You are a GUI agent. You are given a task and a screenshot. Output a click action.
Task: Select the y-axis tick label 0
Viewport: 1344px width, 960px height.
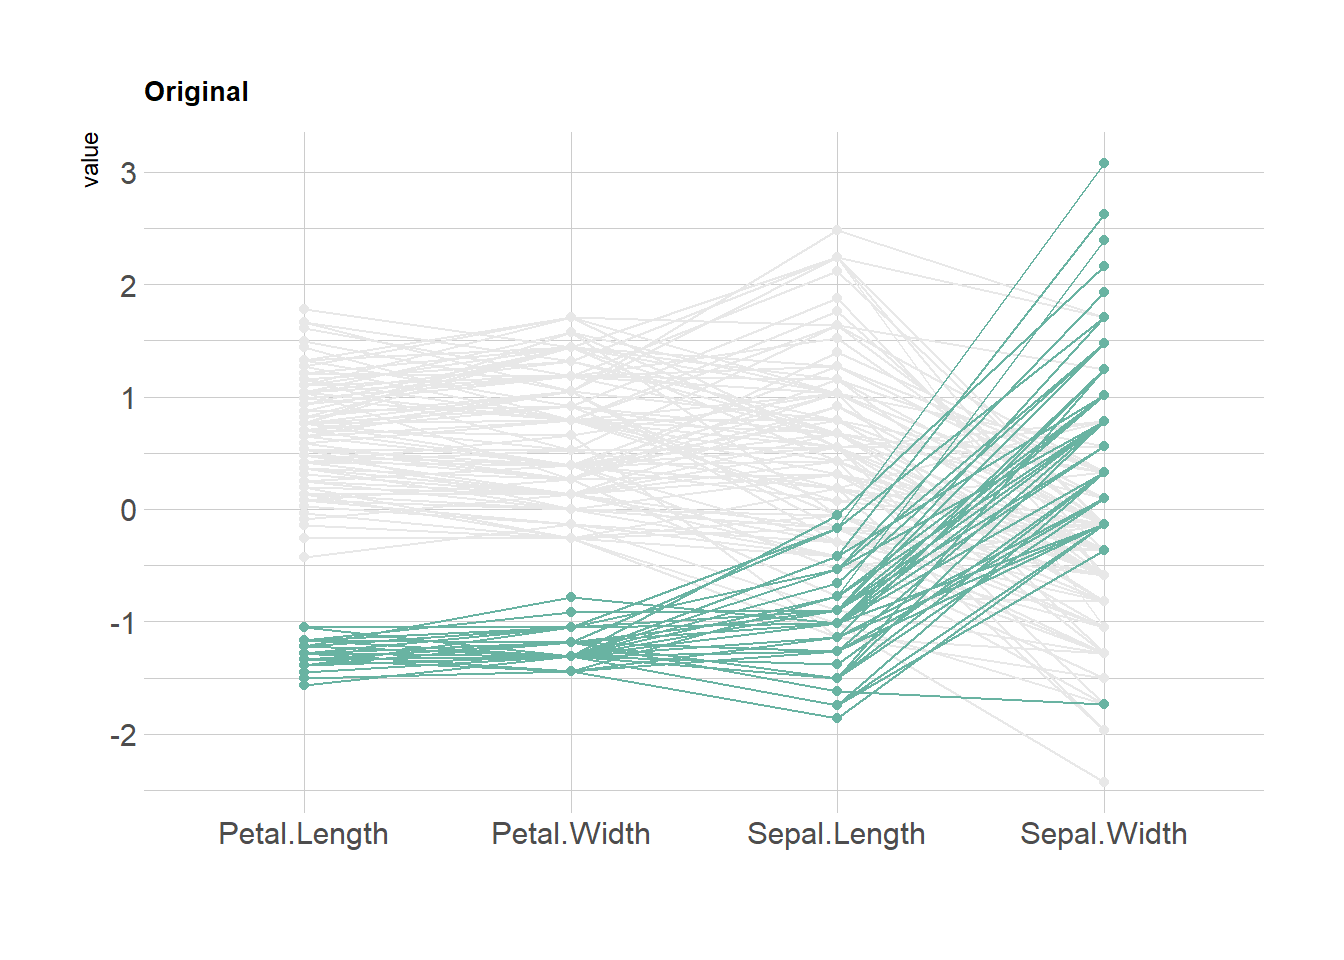pyautogui.click(x=128, y=510)
